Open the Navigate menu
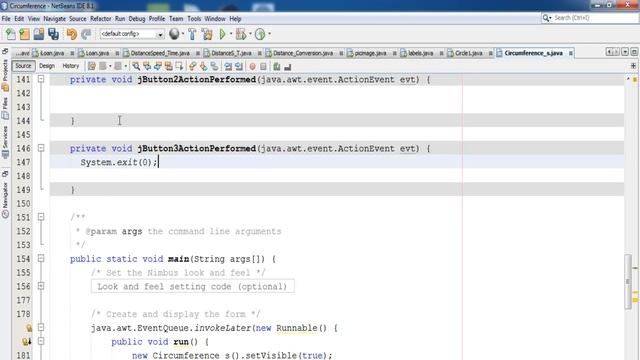The image size is (640, 360). (54, 19)
